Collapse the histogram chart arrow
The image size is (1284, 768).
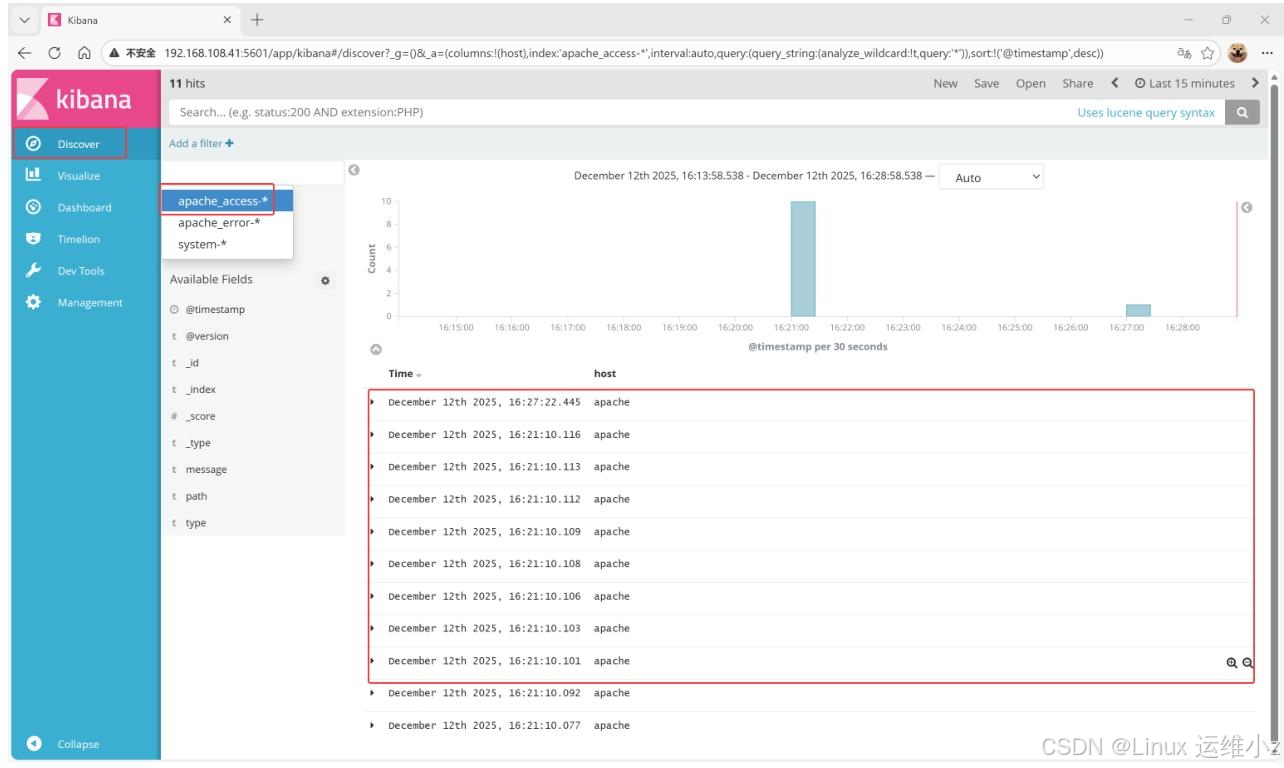pos(376,350)
